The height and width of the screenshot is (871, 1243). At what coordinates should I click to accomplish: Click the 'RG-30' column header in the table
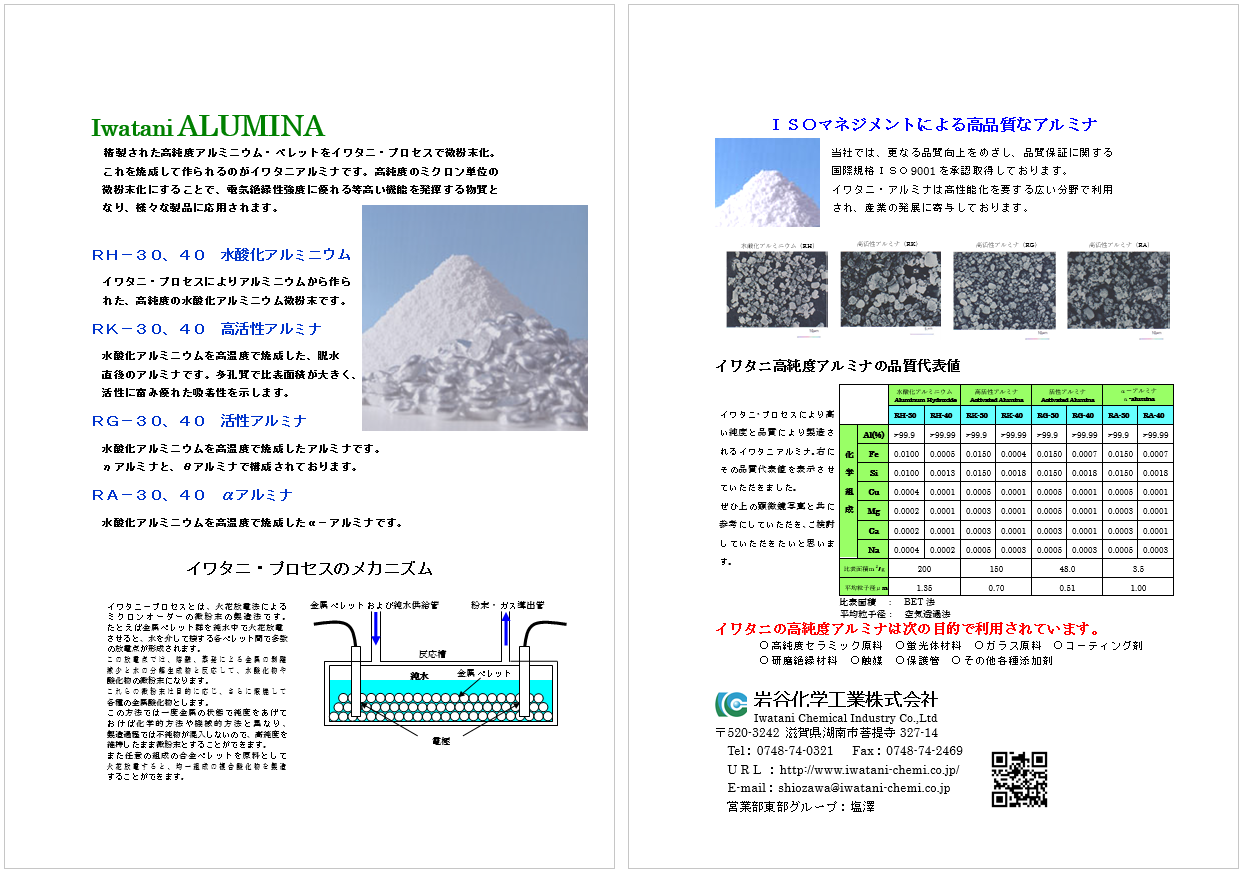pyautogui.click(x=1048, y=416)
